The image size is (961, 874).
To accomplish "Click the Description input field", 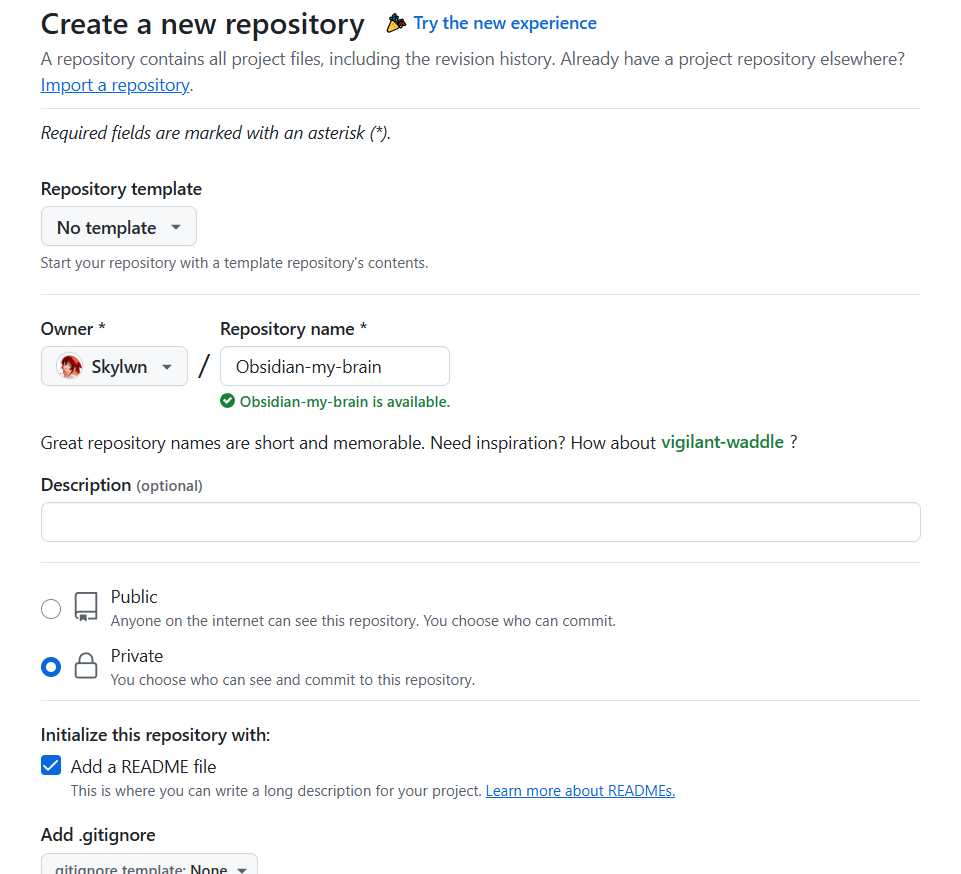I will pos(480,522).
